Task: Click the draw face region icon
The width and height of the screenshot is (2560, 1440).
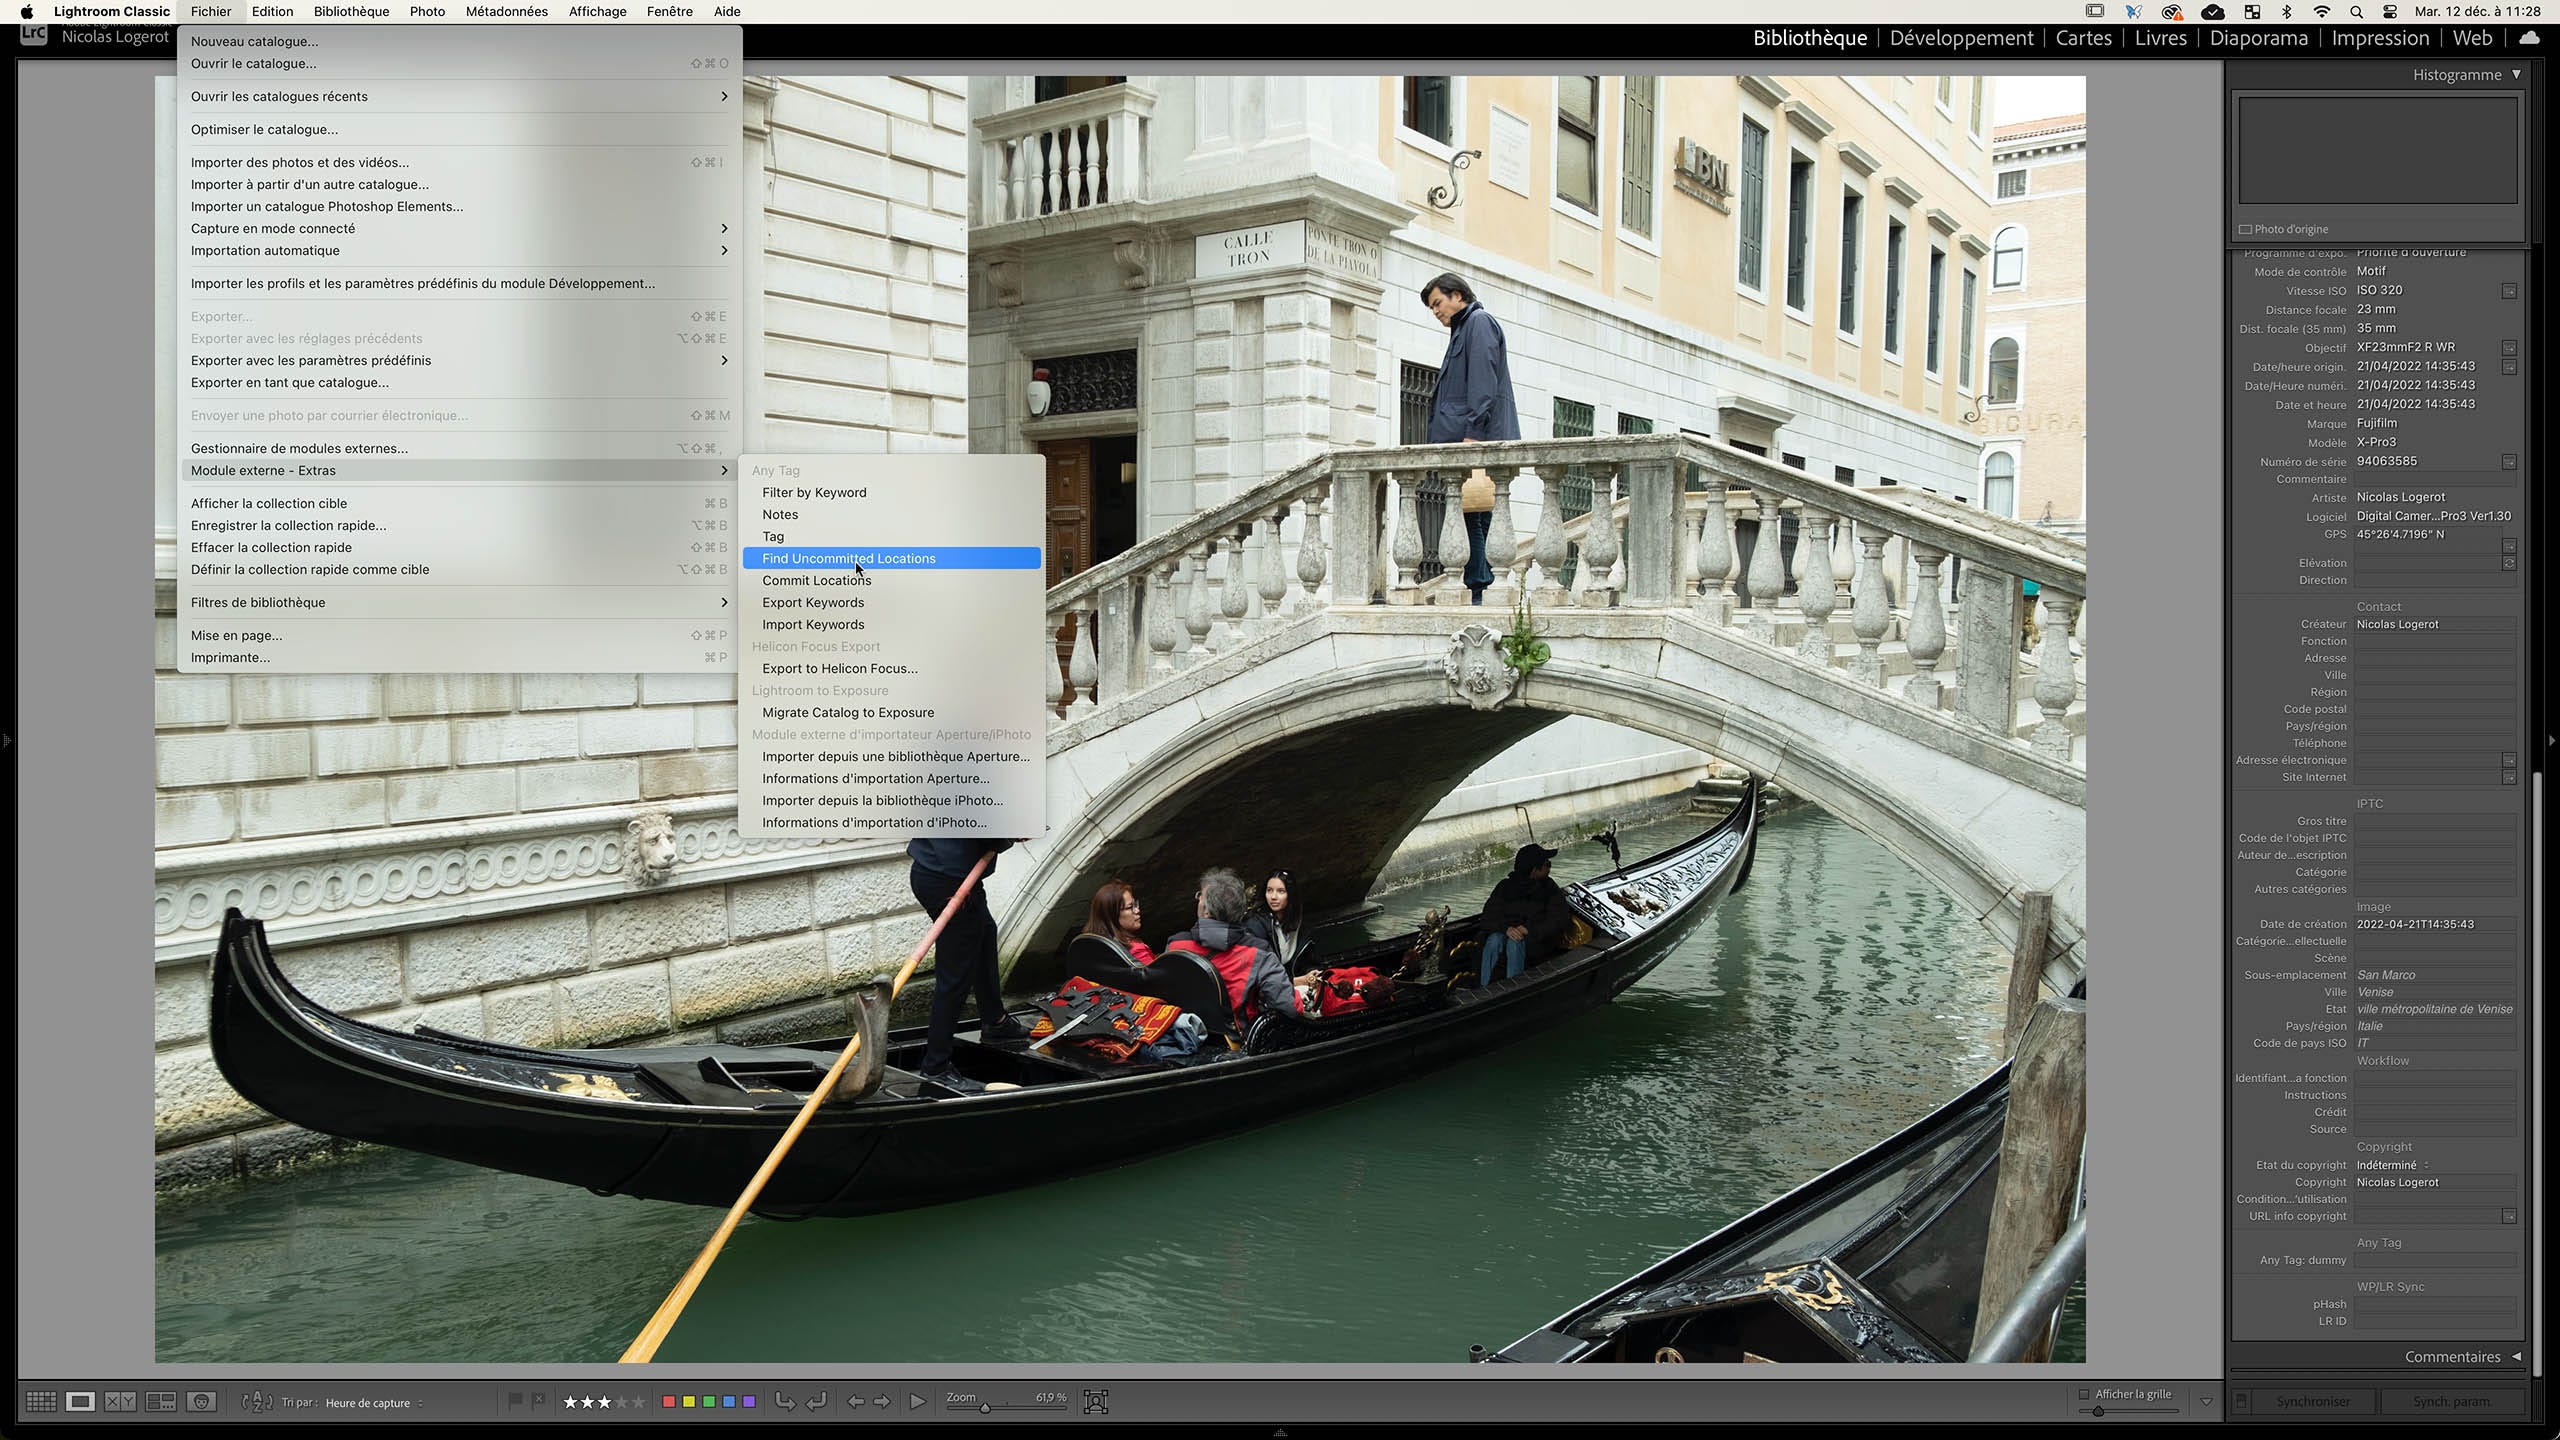Action: tap(1096, 1402)
